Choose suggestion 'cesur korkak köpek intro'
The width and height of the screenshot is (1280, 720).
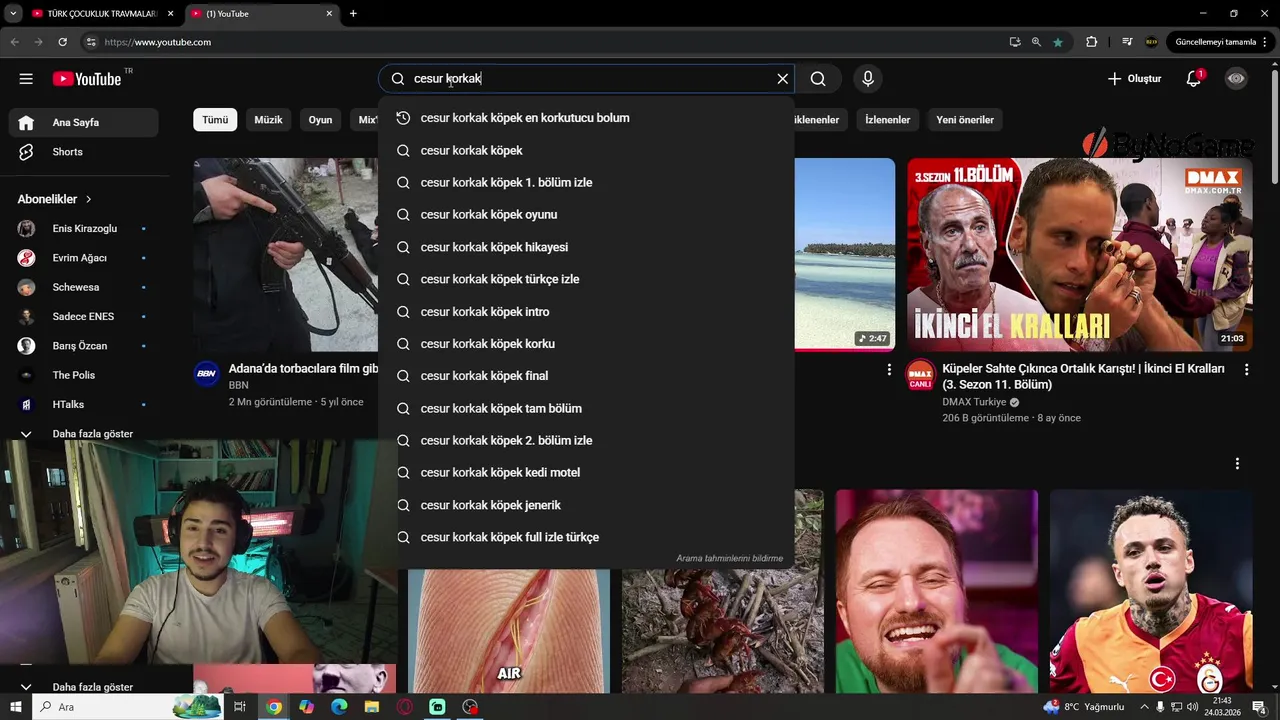[x=586, y=312]
